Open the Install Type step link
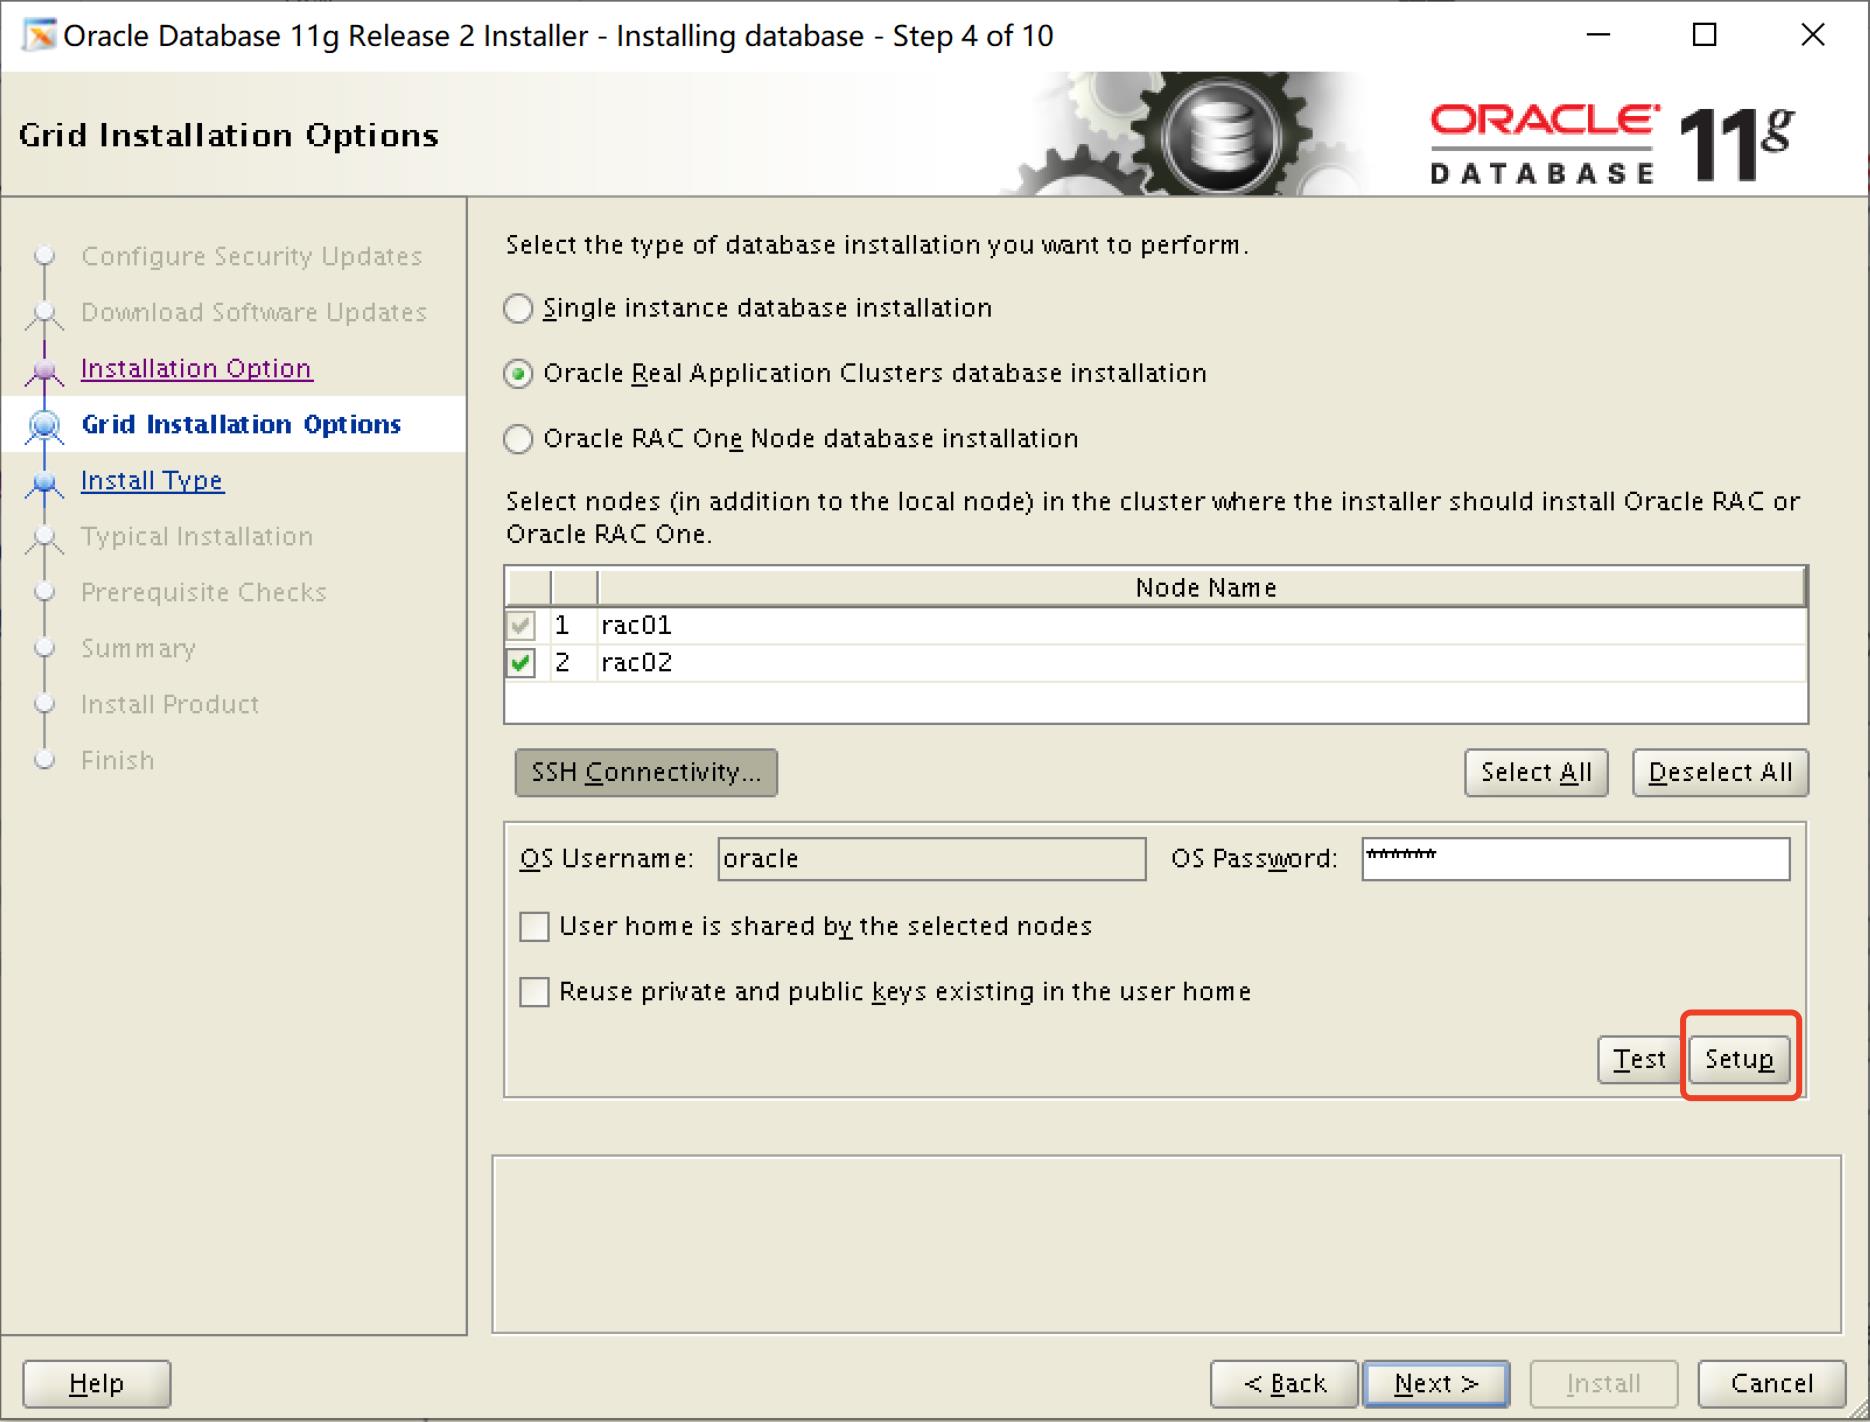Viewport: 1870px width, 1422px height. 152,480
